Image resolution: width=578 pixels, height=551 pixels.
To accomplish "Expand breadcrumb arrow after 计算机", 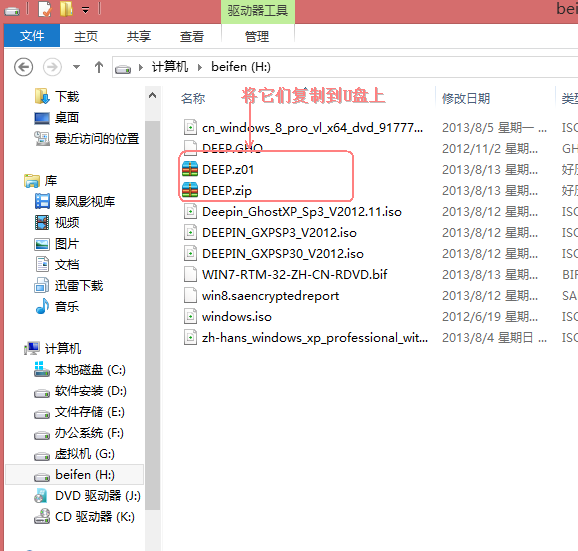I will (x=199, y=67).
